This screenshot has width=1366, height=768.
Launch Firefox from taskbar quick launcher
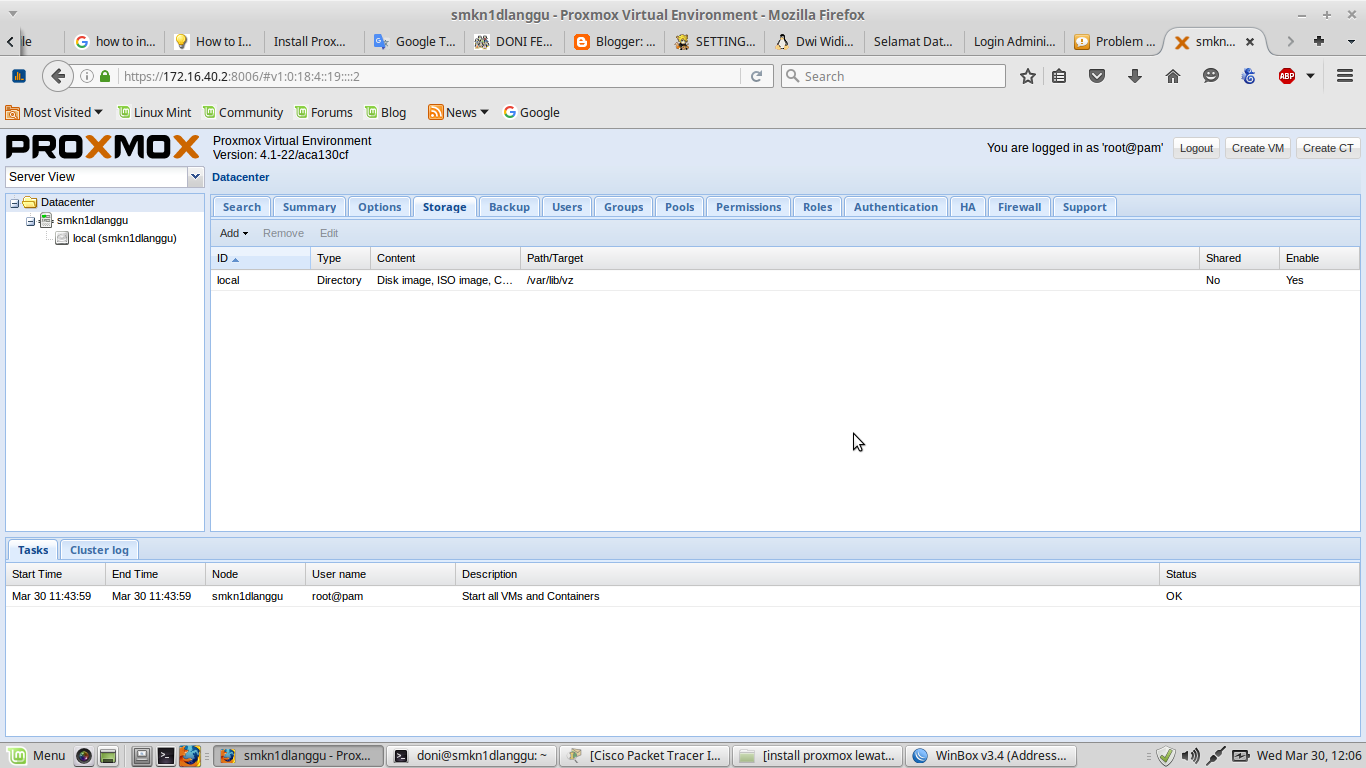coord(190,756)
